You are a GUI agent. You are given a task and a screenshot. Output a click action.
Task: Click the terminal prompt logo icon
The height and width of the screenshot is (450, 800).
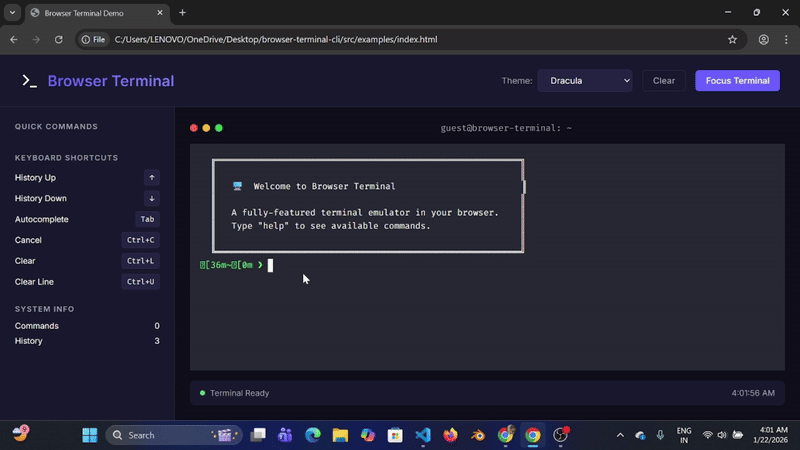coord(29,81)
